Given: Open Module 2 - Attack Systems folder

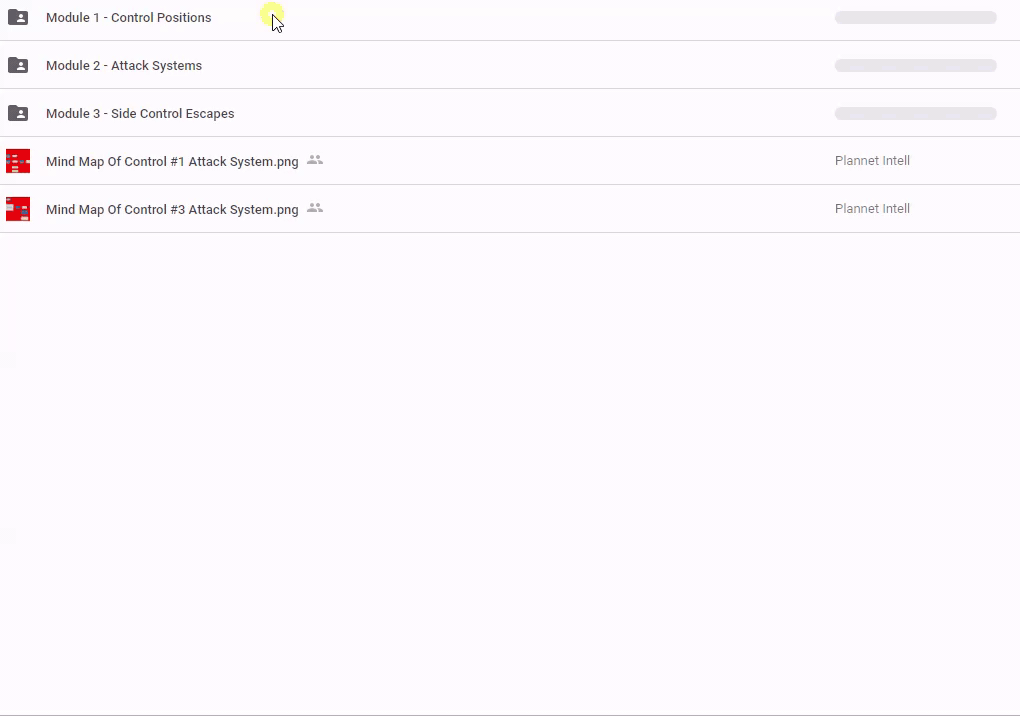Looking at the screenshot, I should [x=124, y=66].
